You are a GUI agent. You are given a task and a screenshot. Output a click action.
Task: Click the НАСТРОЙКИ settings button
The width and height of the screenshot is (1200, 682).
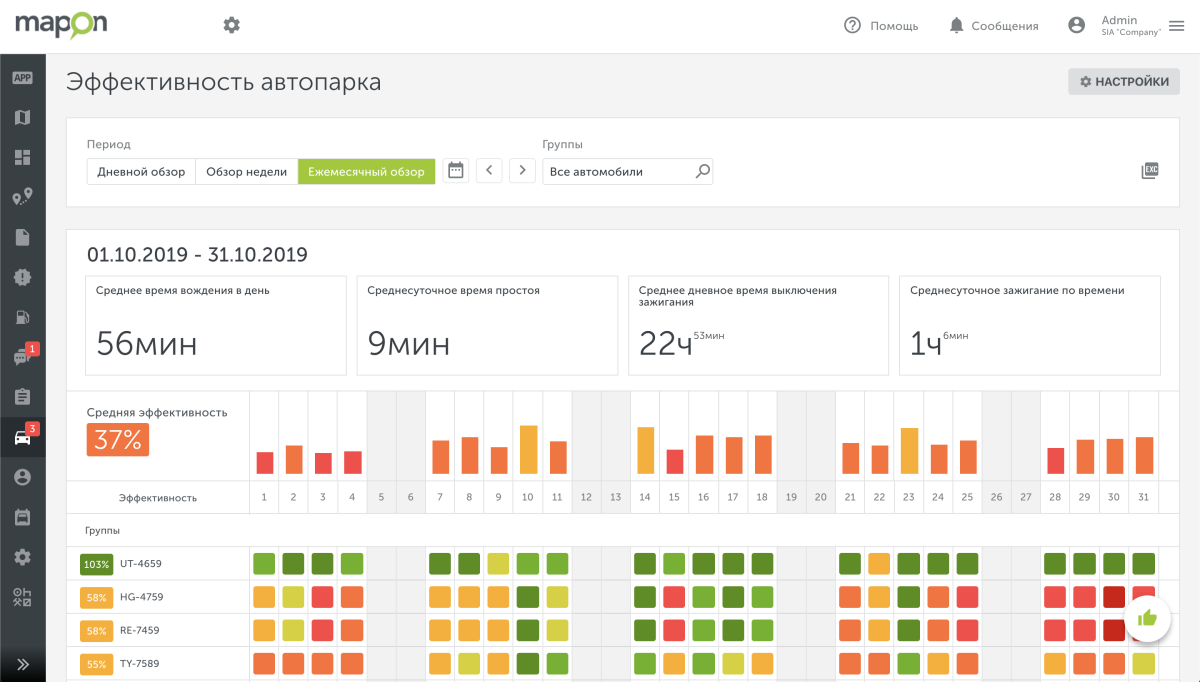(1124, 82)
